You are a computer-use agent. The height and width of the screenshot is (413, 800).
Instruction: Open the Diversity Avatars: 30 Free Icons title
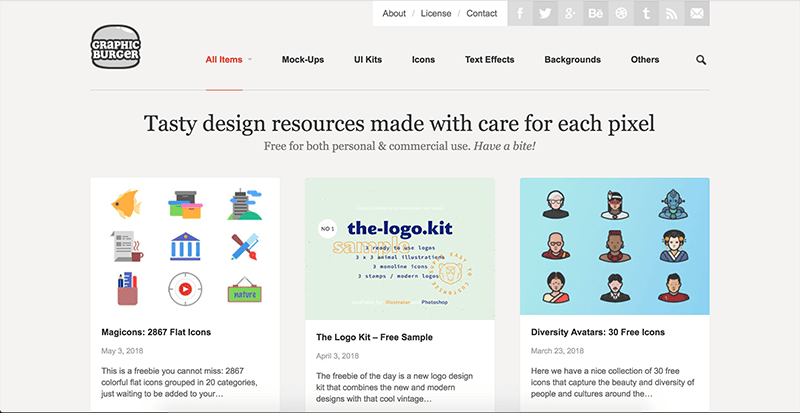[x=594, y=331]
